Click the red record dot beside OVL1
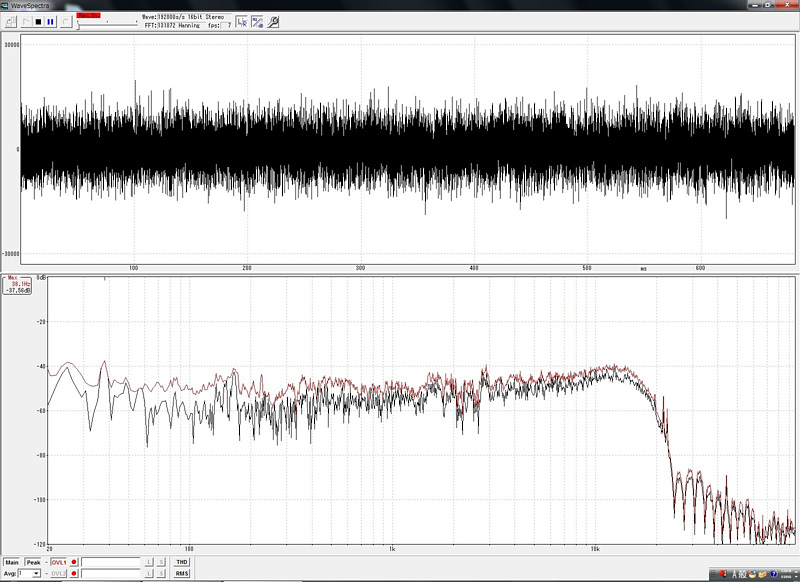Screen dimensions: 800x582 pos(74,562)
